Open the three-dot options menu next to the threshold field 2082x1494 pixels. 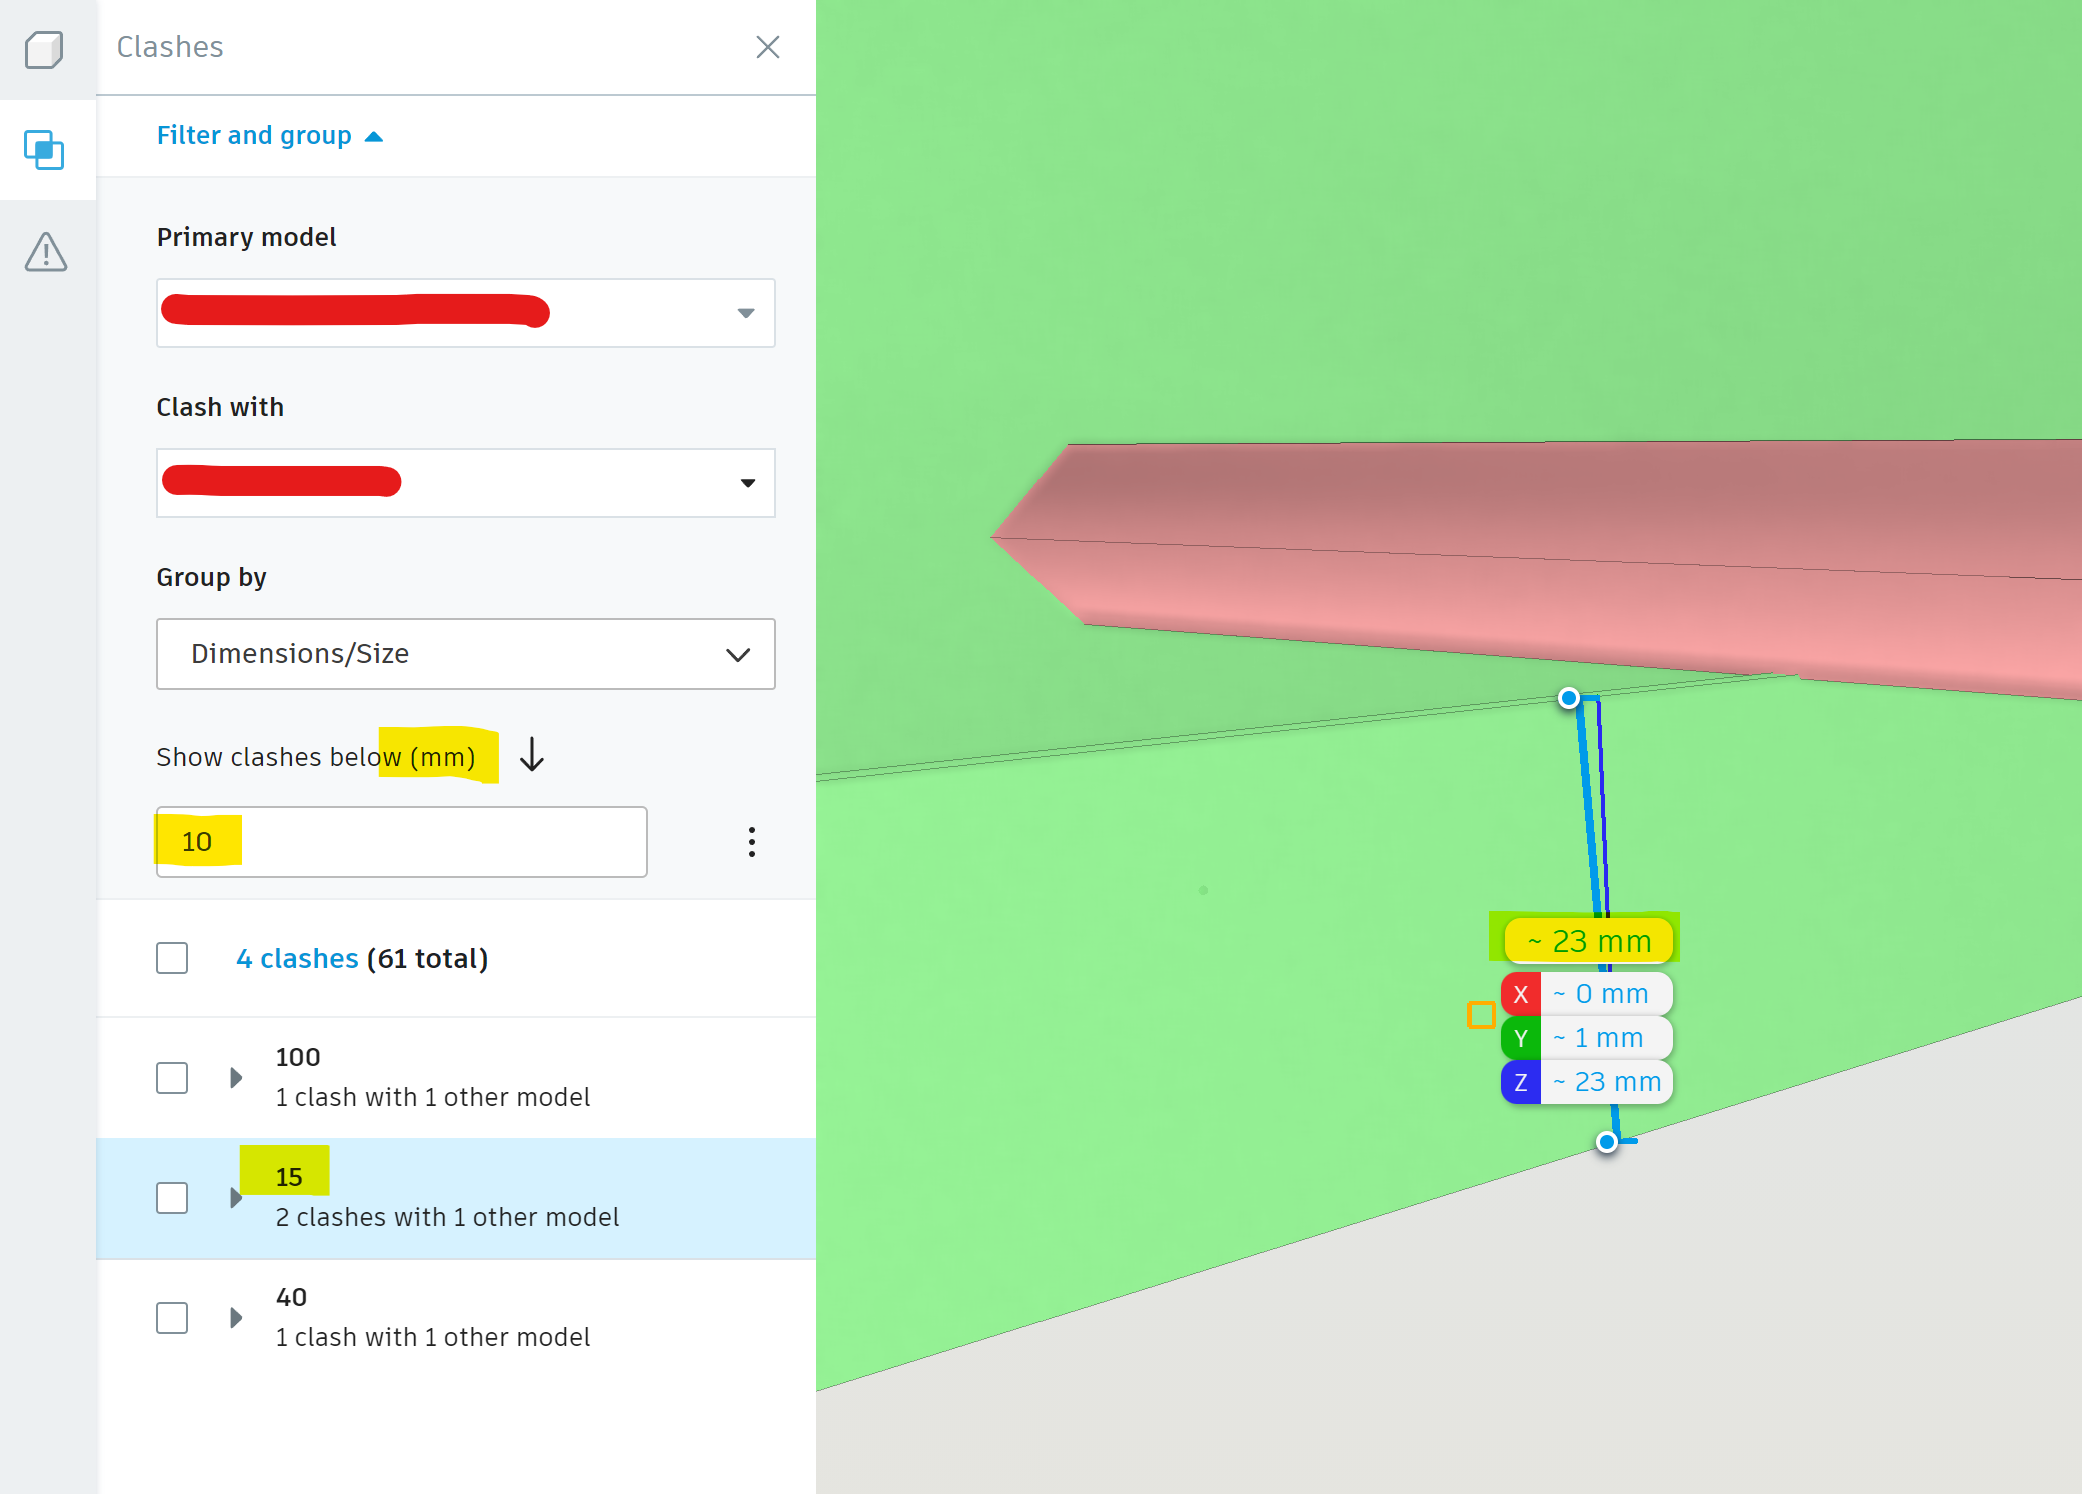(x=751, y=842)
